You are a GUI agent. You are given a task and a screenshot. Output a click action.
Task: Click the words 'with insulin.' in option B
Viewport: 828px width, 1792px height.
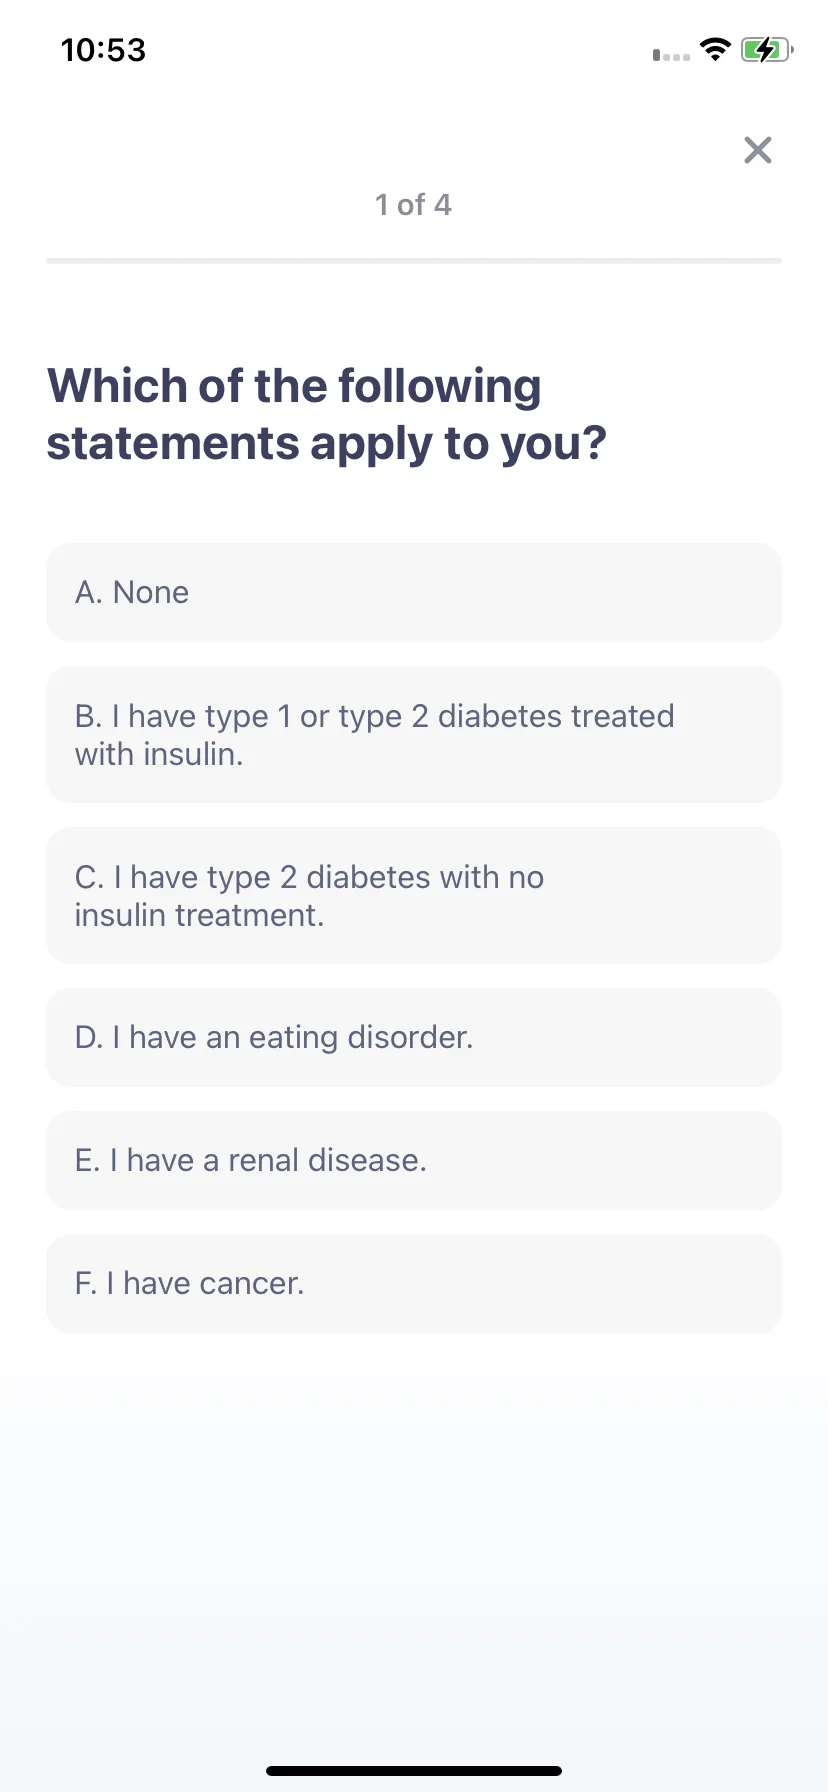pos(159,754)
